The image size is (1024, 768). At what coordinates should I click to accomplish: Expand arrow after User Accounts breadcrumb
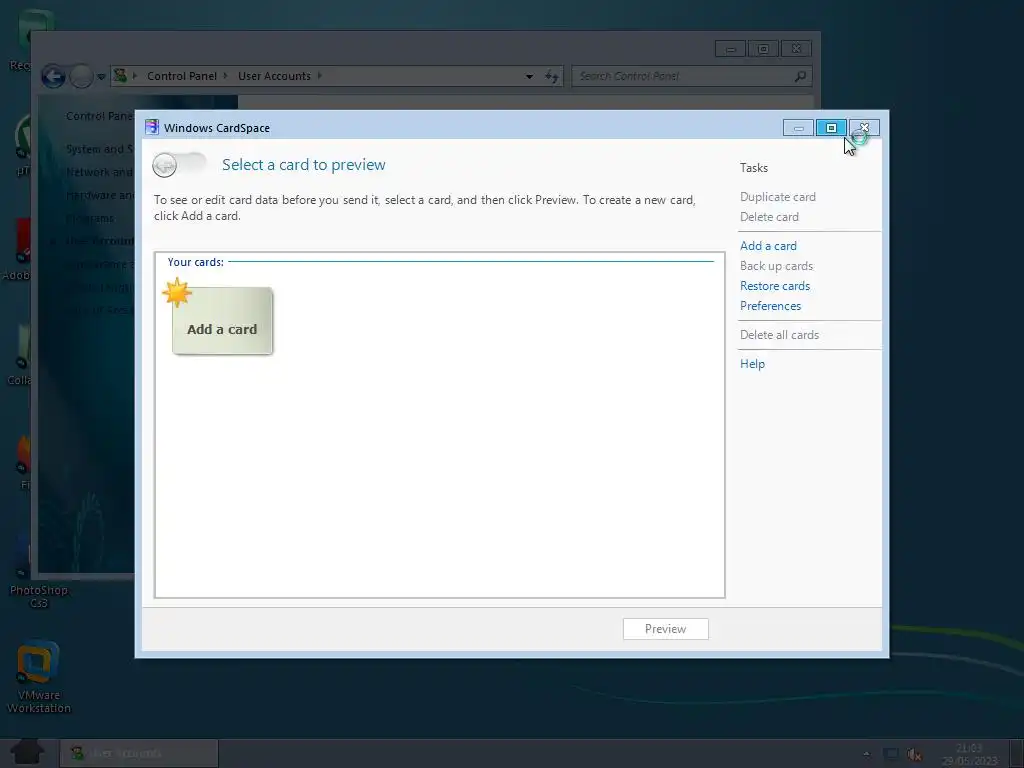point(320,76)
